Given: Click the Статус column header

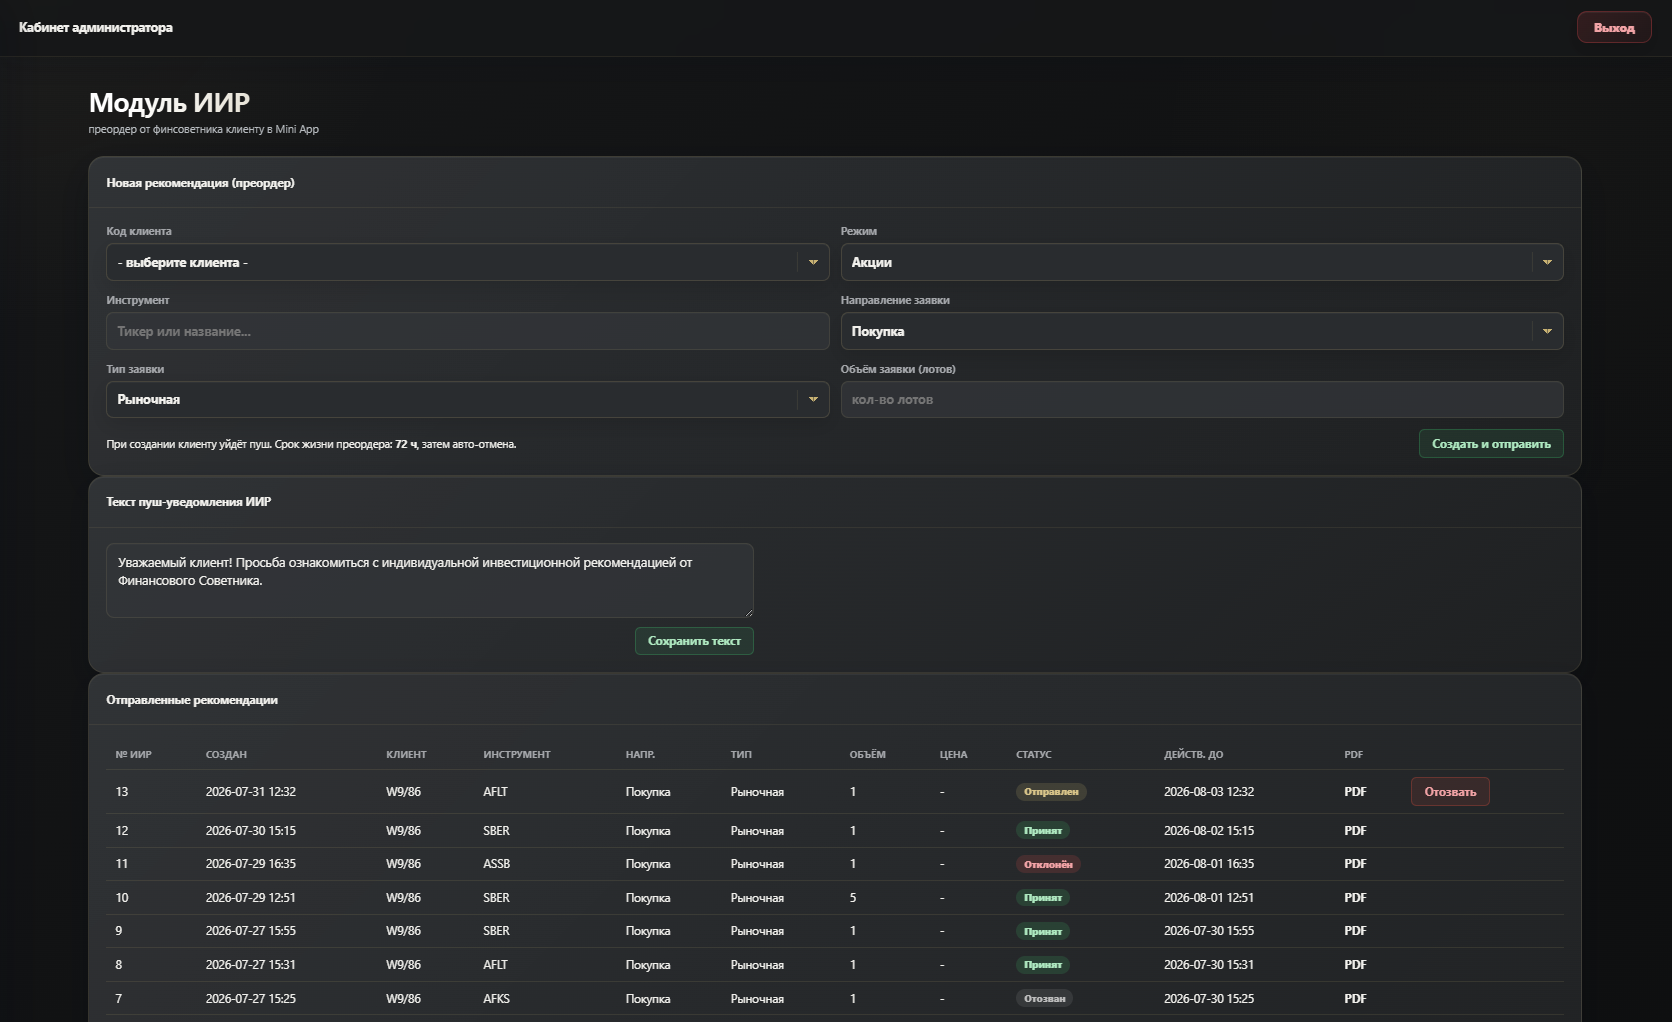Looking at the screenshot, I should 1034,754.
